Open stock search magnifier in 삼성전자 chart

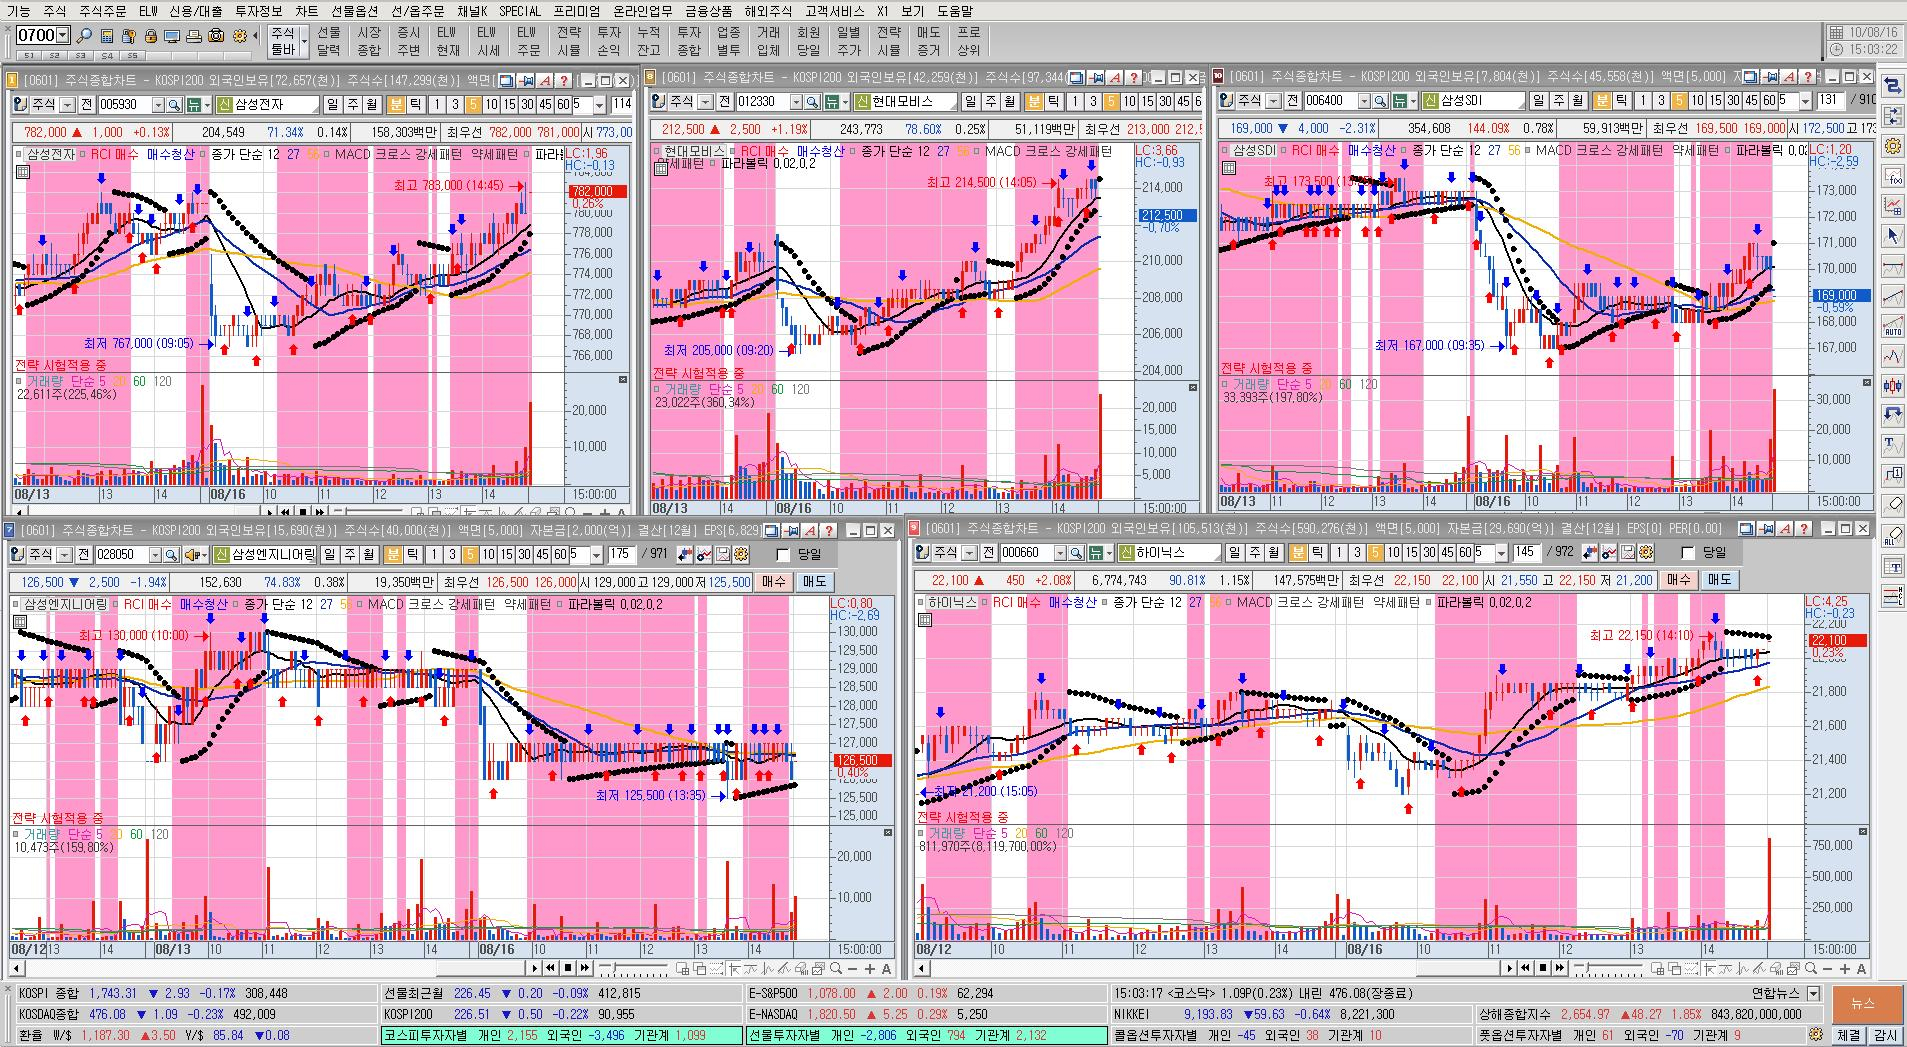(173, 105)
